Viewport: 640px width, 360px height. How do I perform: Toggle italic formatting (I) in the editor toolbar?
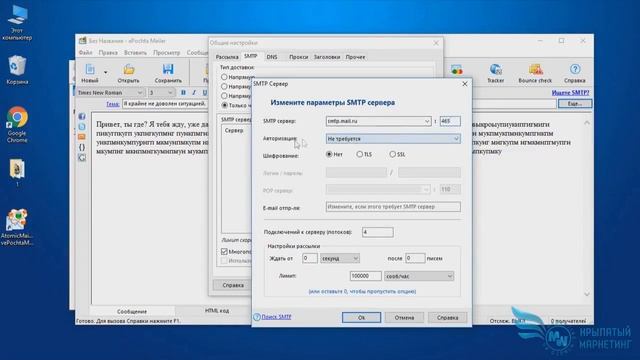coord(194,93)
